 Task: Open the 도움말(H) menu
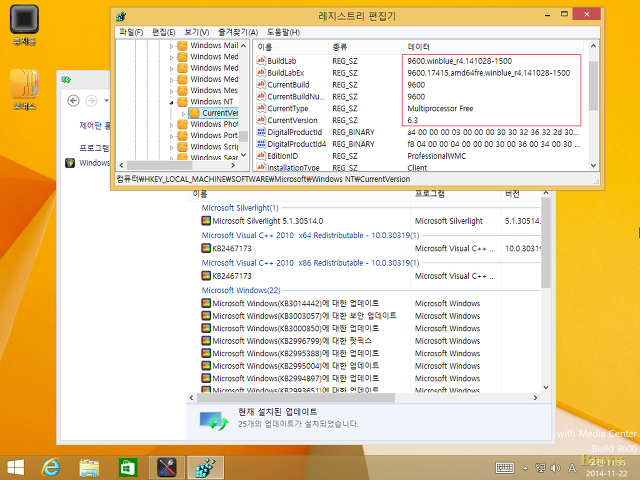[x=283, y=32]
